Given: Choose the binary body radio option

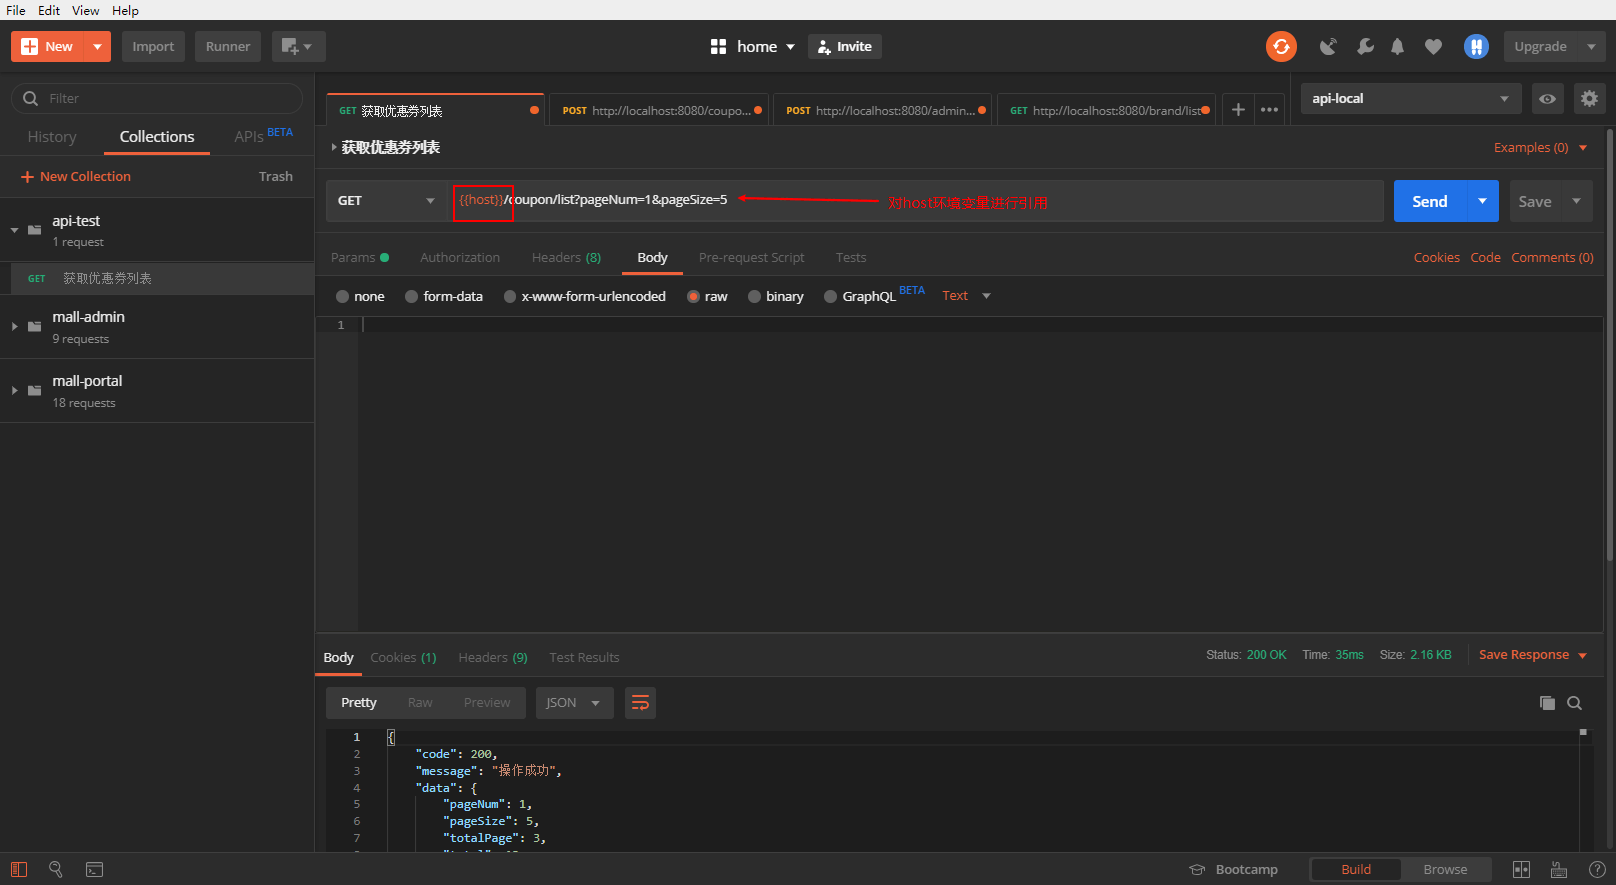Looking at the screenshot, I should [x=754, y=296].
